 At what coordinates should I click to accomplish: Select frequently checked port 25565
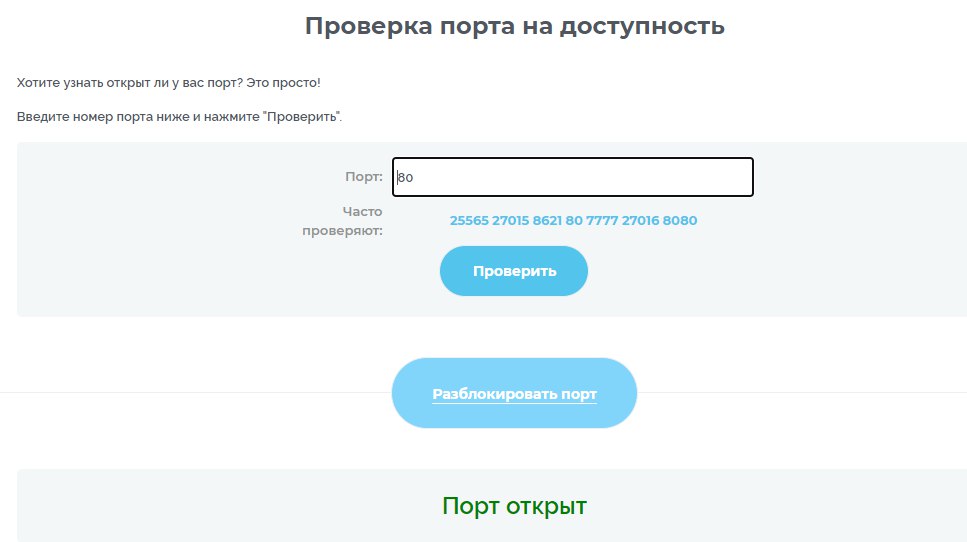click(x=469, y=220)
